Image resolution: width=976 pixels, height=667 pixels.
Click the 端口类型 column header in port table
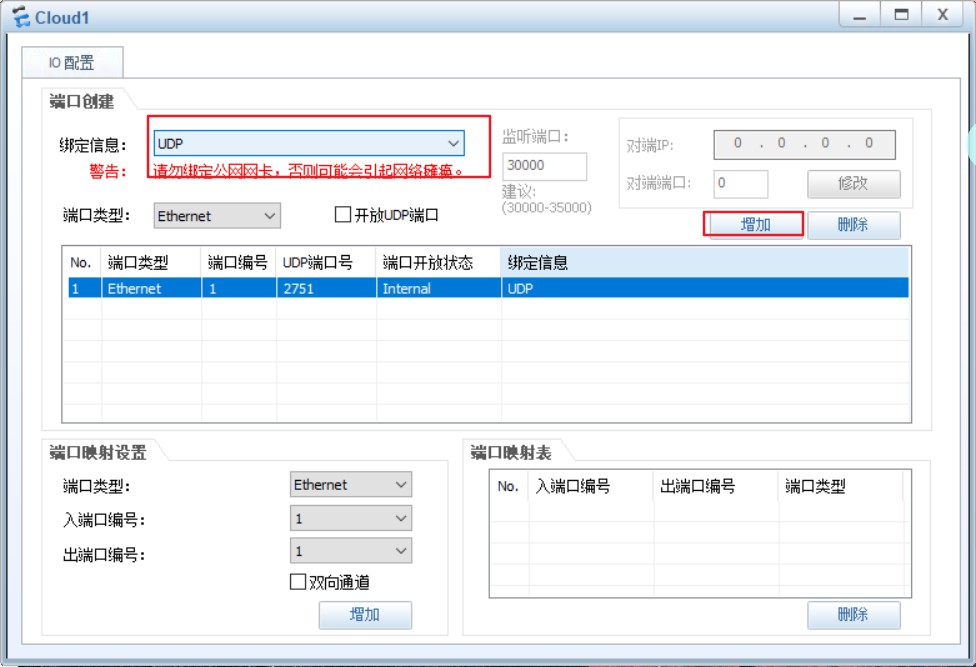[x=151, y=263]
